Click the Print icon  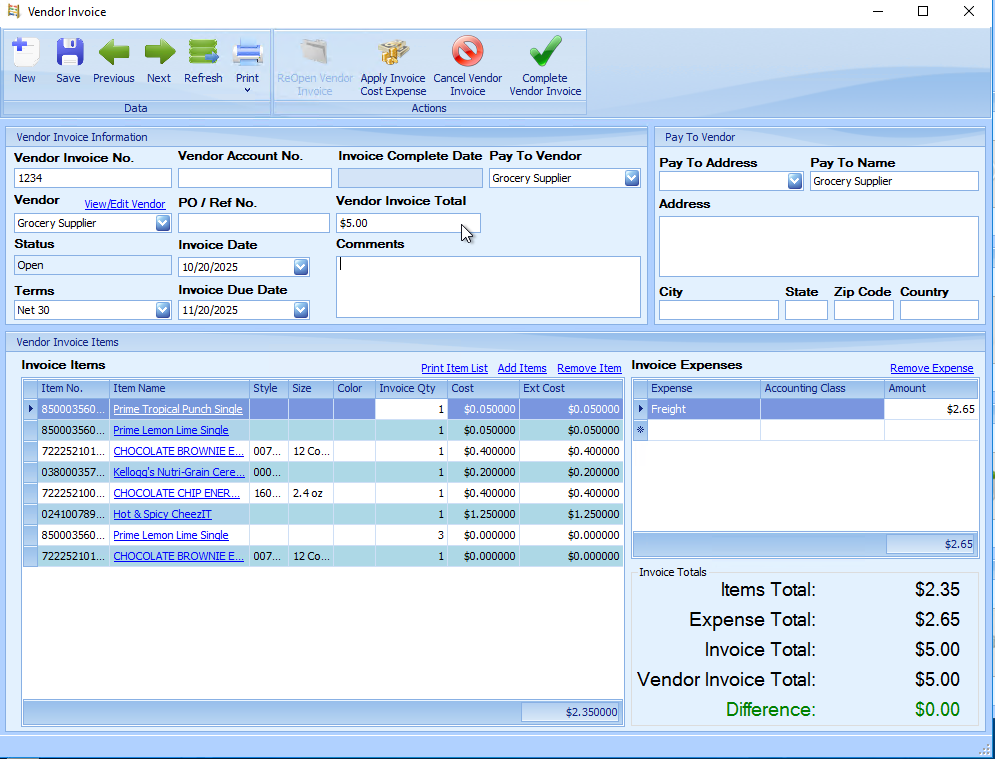(247, 52)
